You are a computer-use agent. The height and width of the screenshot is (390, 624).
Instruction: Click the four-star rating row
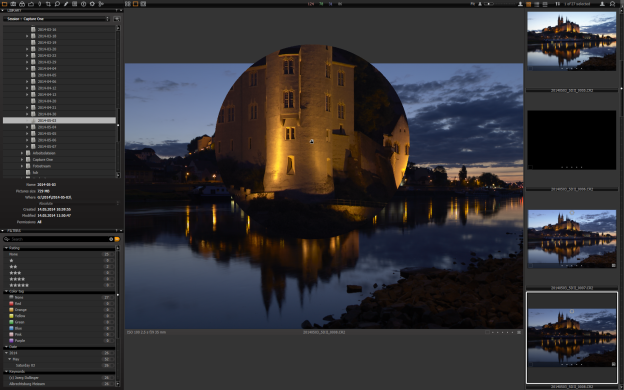pos(59,279)
